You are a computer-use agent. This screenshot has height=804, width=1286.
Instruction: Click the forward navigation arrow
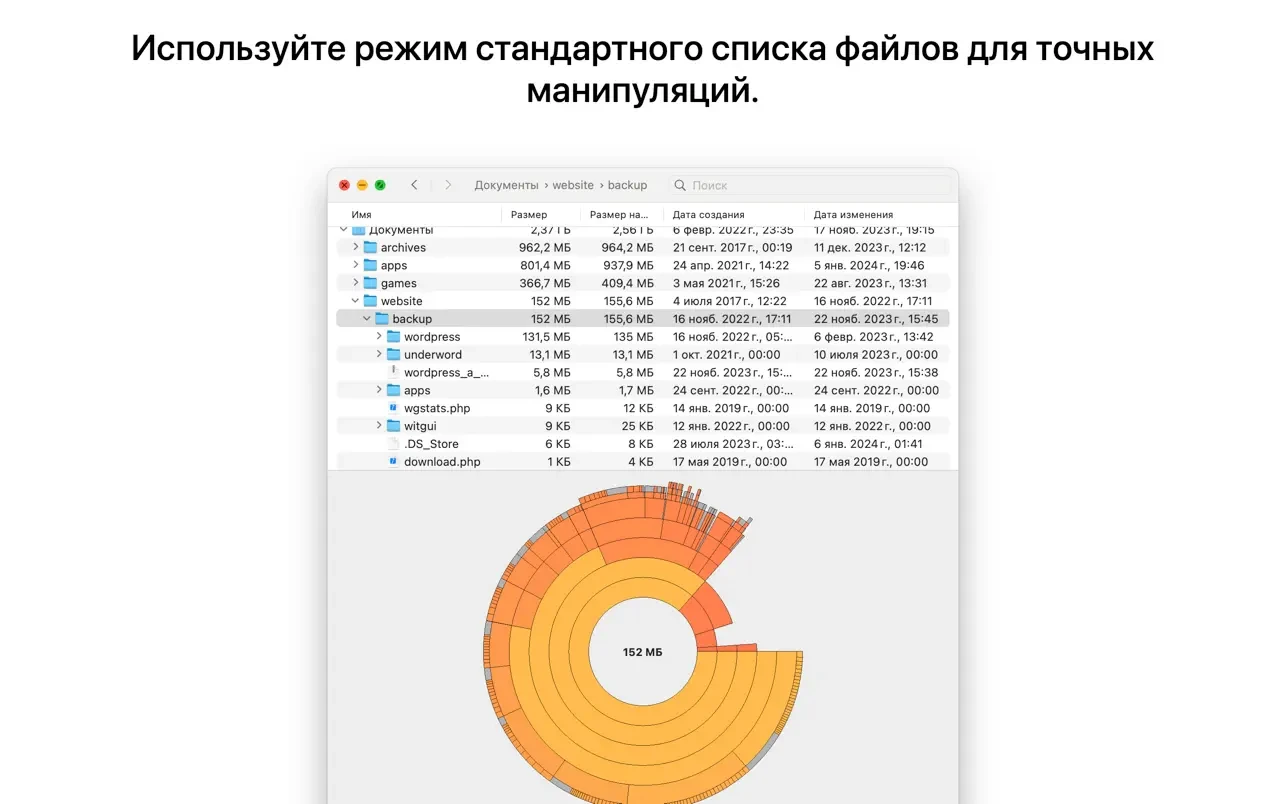pos(448,185)
